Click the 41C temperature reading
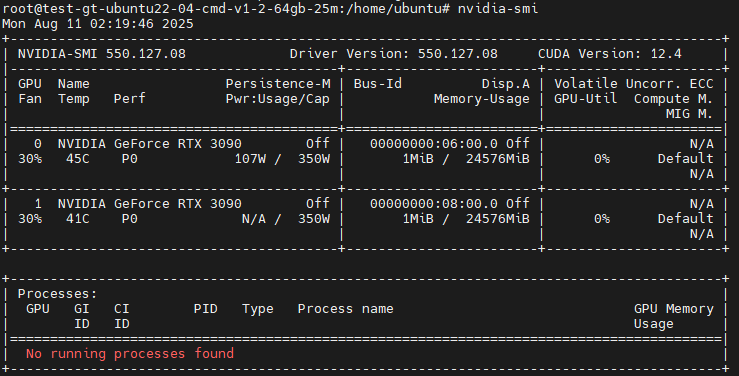The image size is (739, 376). click(x=78, y=219)
